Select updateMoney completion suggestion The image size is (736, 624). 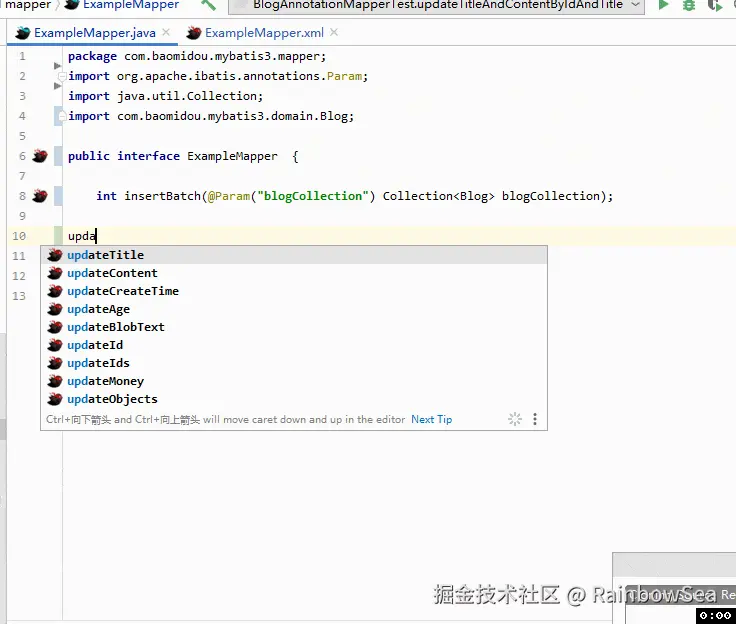tap(294, 381)
